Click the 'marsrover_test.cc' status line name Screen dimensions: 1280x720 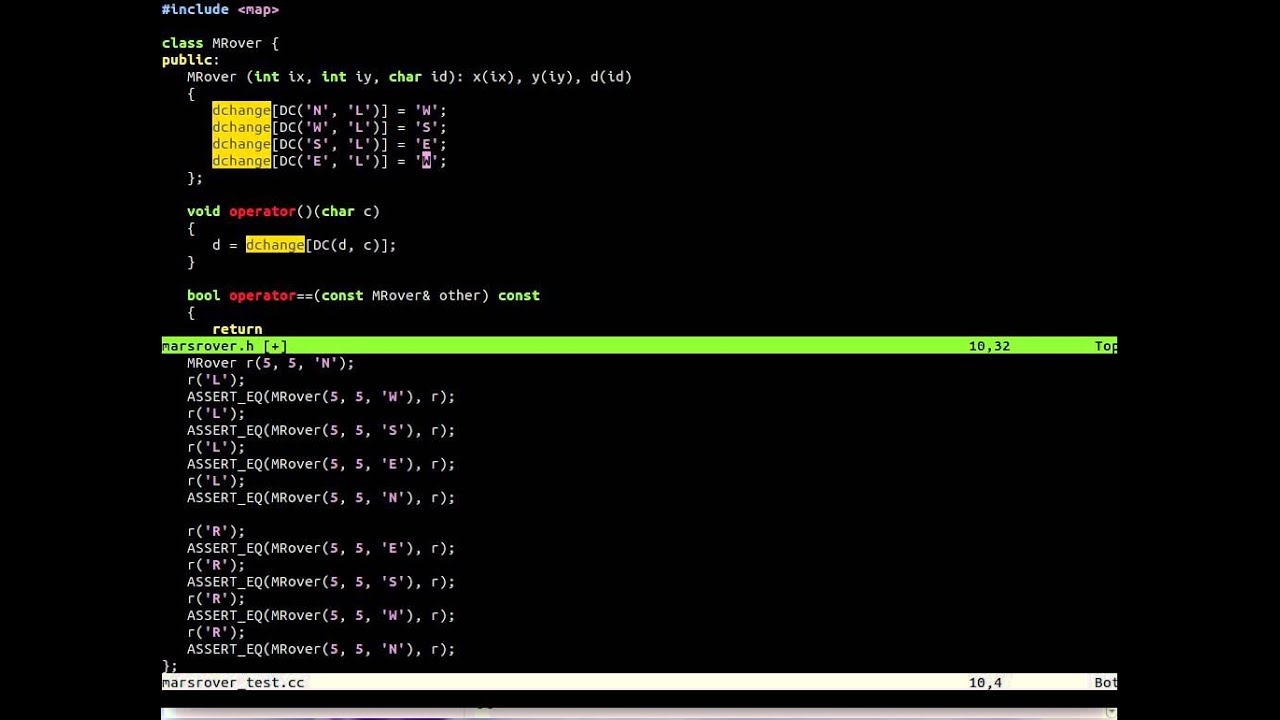[233, 682]
